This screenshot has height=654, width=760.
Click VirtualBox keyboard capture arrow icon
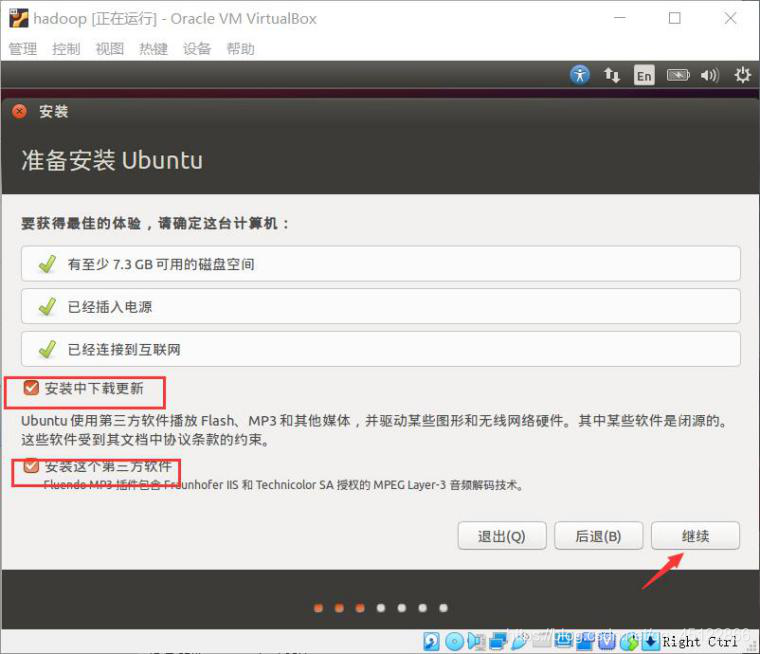651,641
